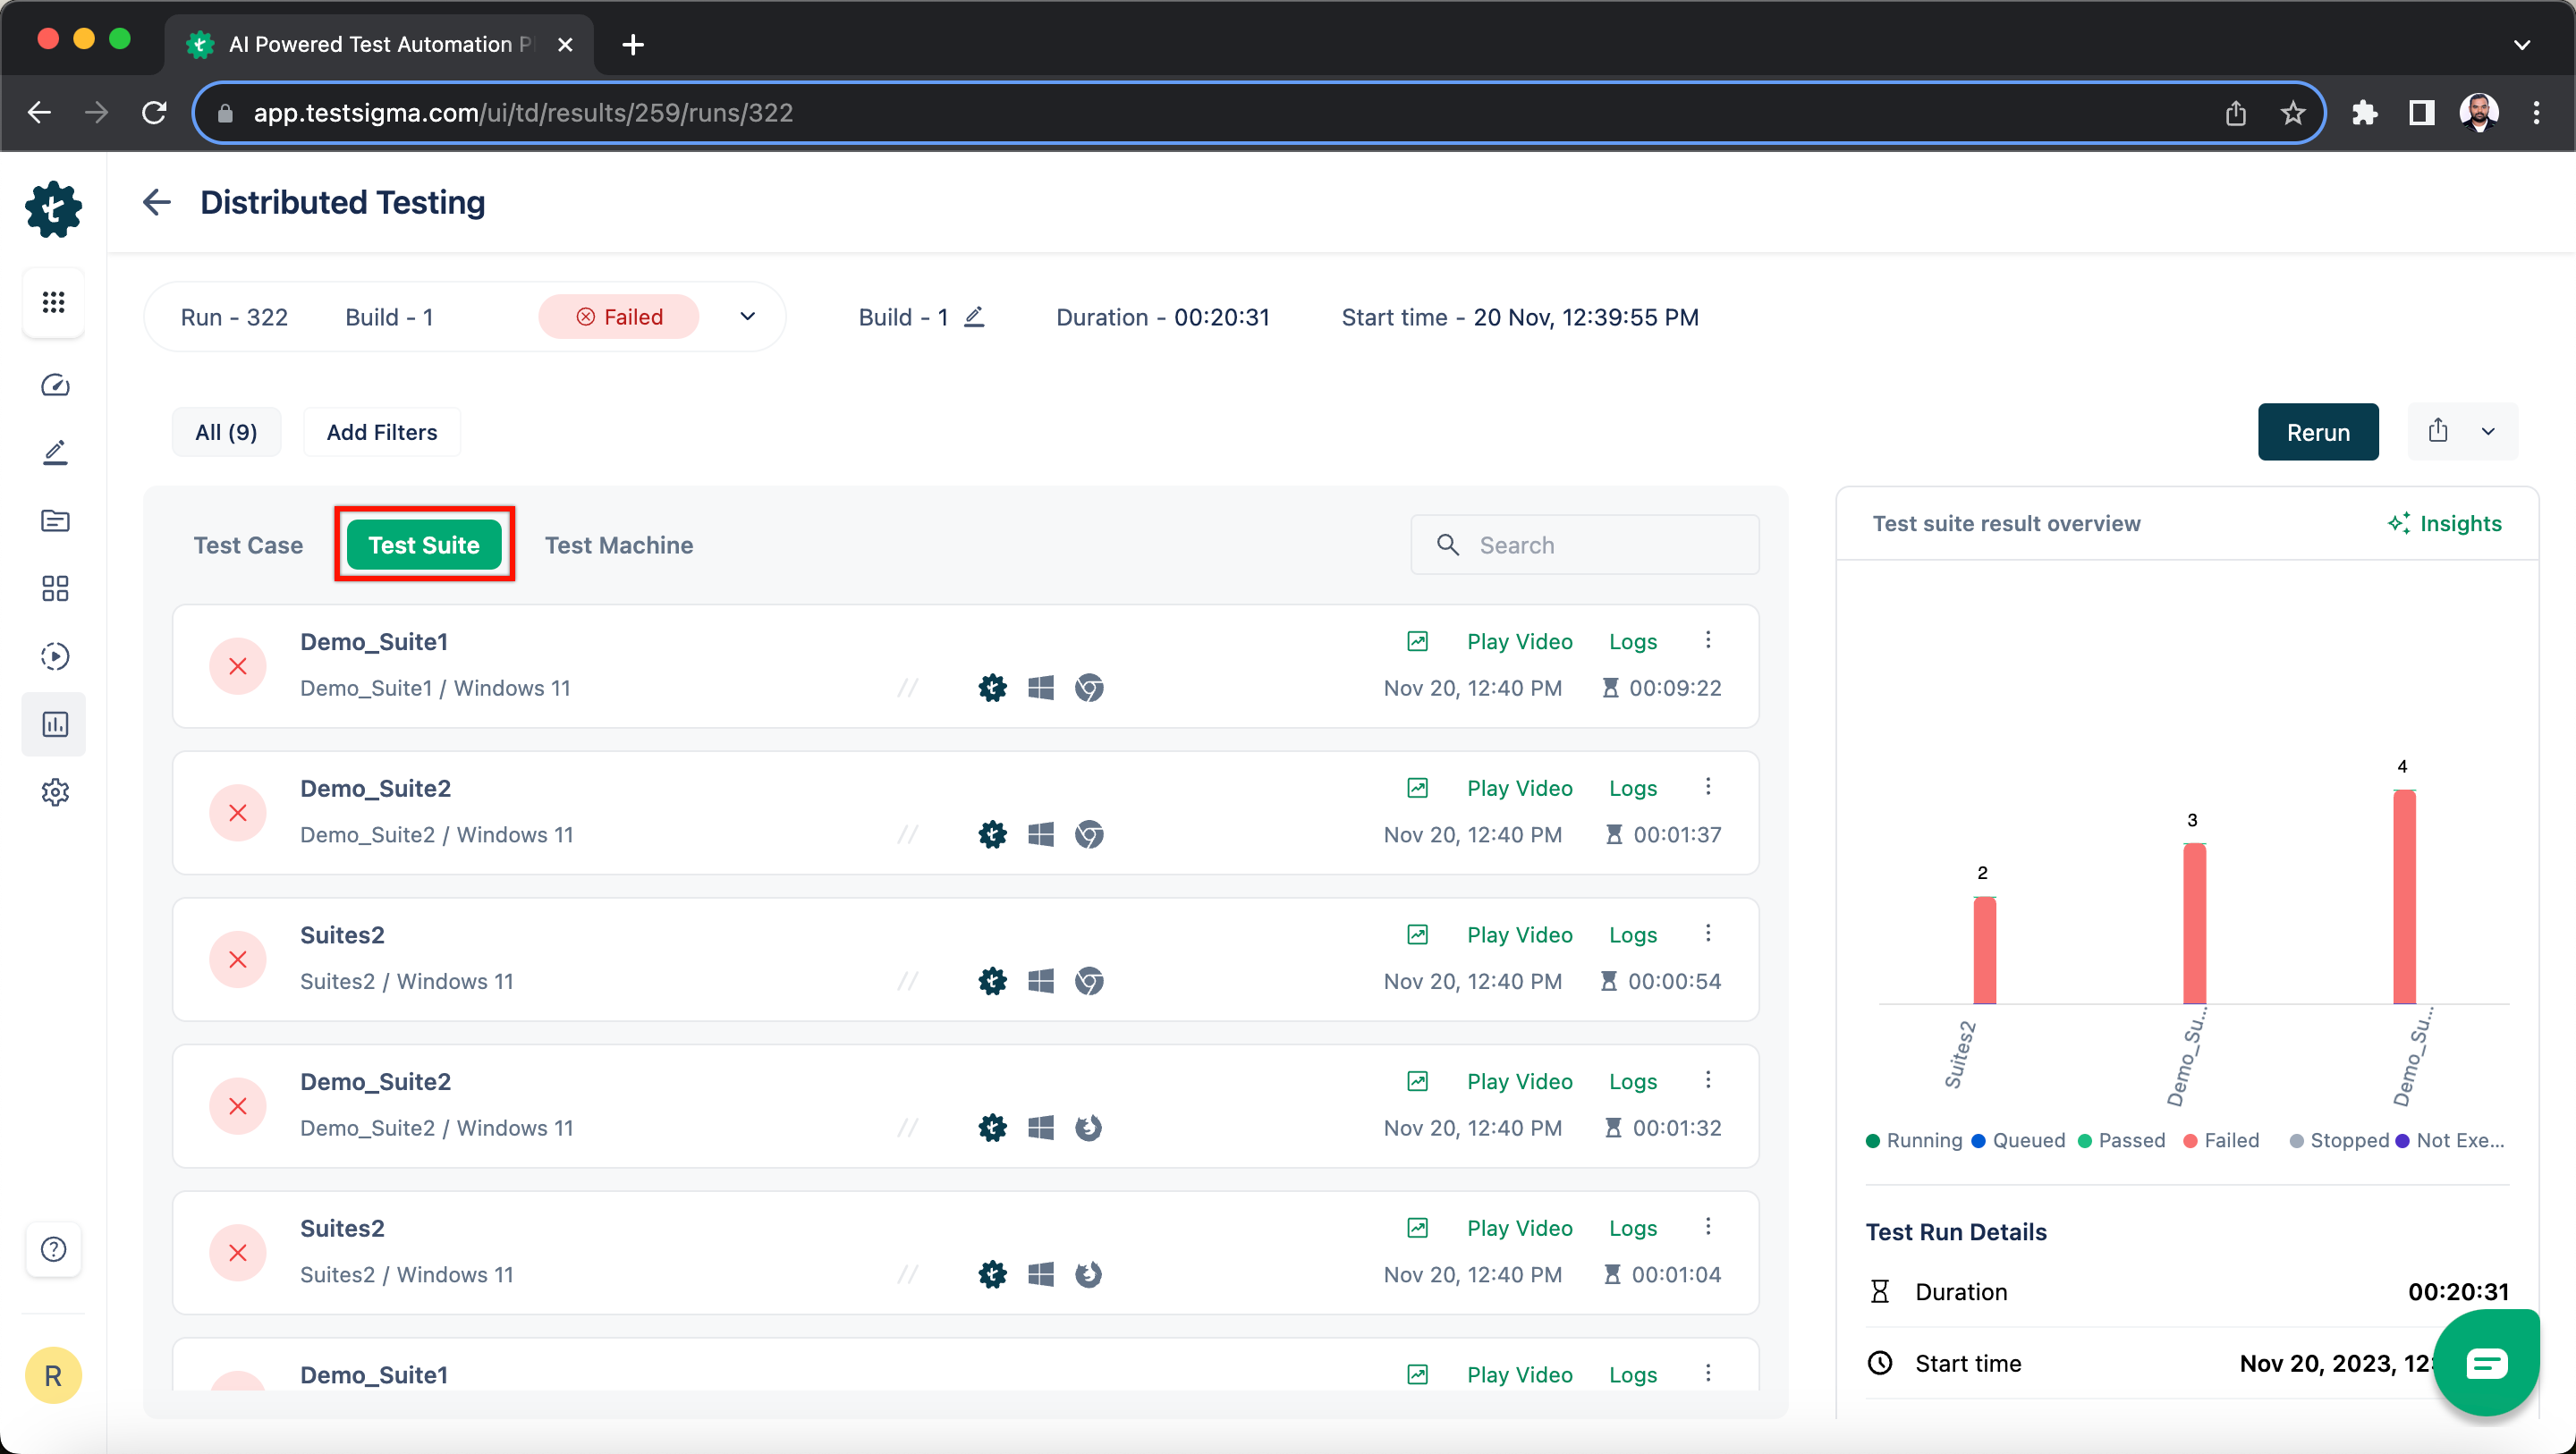2576x1454 pixels.
Task: Click the Chrome browser icon in Suites2 row at 00:00:54
Action: pos(1089,981)
